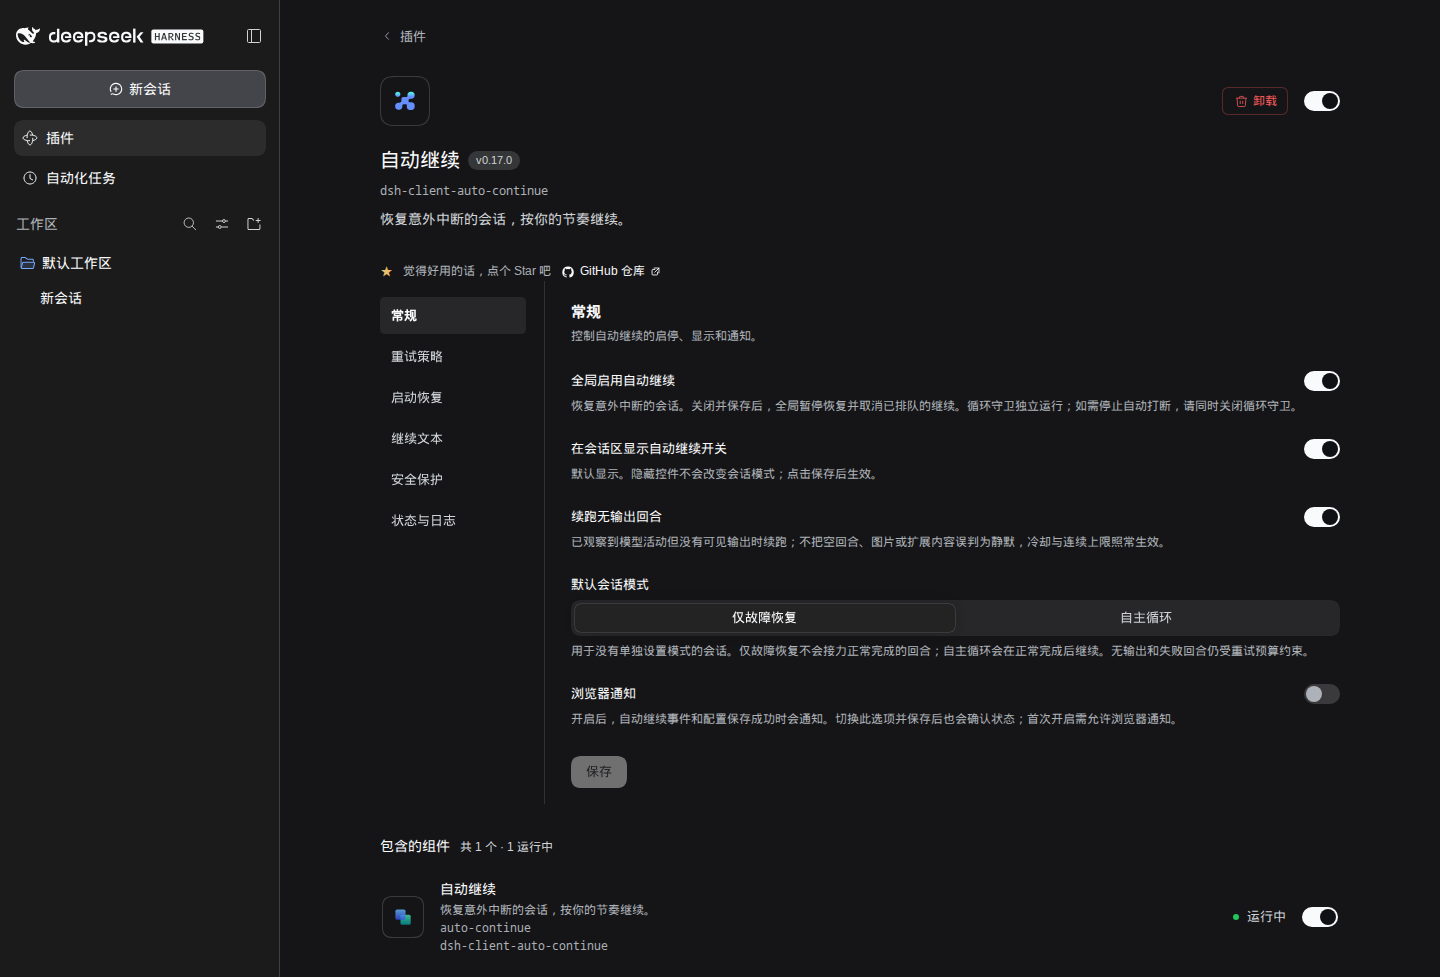This screenshot has width=1440, height=977.
Task: Click the folder icon for 默认工作区
Action: 28,263
